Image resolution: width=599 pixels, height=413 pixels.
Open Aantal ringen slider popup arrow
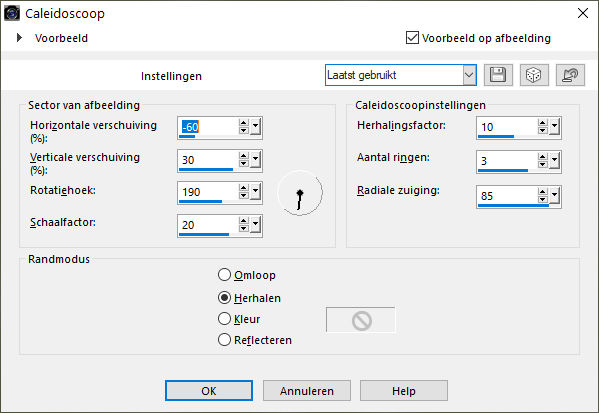point(554,160)
